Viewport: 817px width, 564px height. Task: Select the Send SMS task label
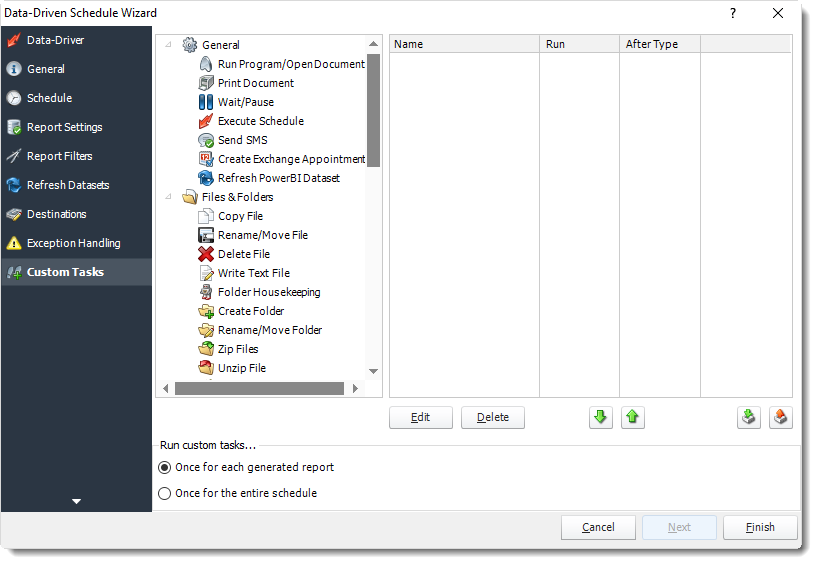click(242, 140)
